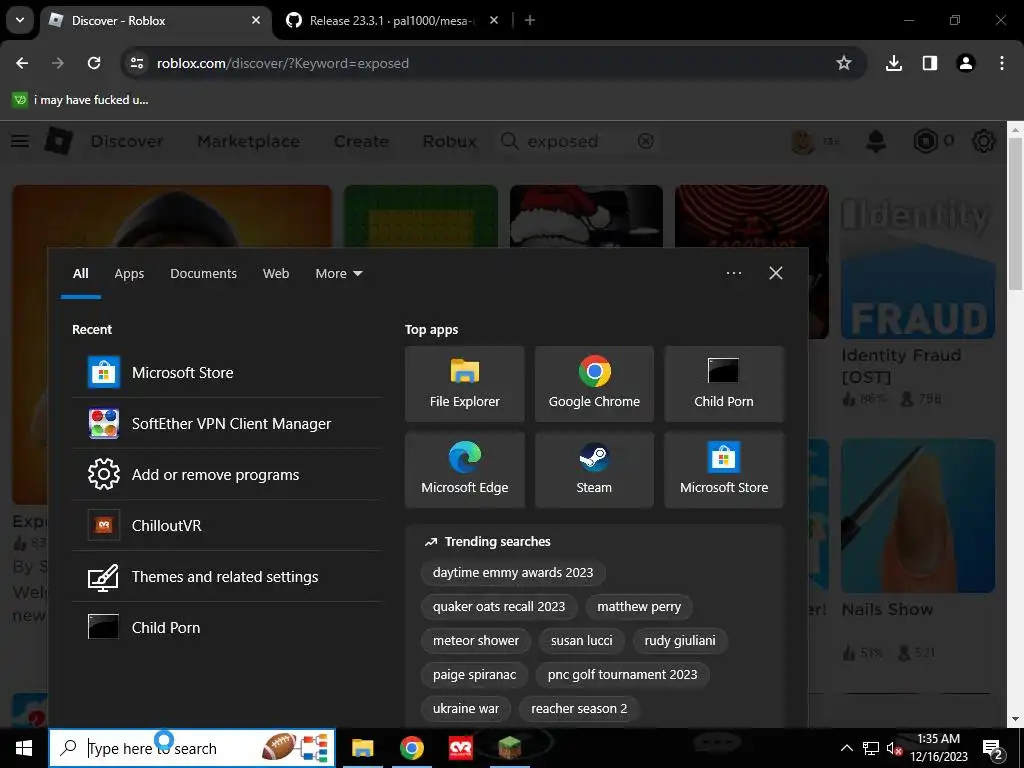Open the Minecraft block taskbar icon
The height and width of the screenshot is (768, 1024).
click(x=509, y=748)
